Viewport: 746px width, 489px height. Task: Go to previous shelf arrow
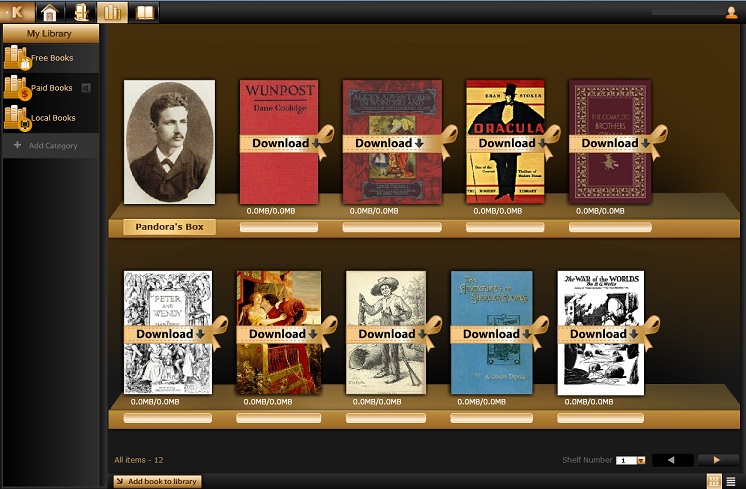click(672, 460)
